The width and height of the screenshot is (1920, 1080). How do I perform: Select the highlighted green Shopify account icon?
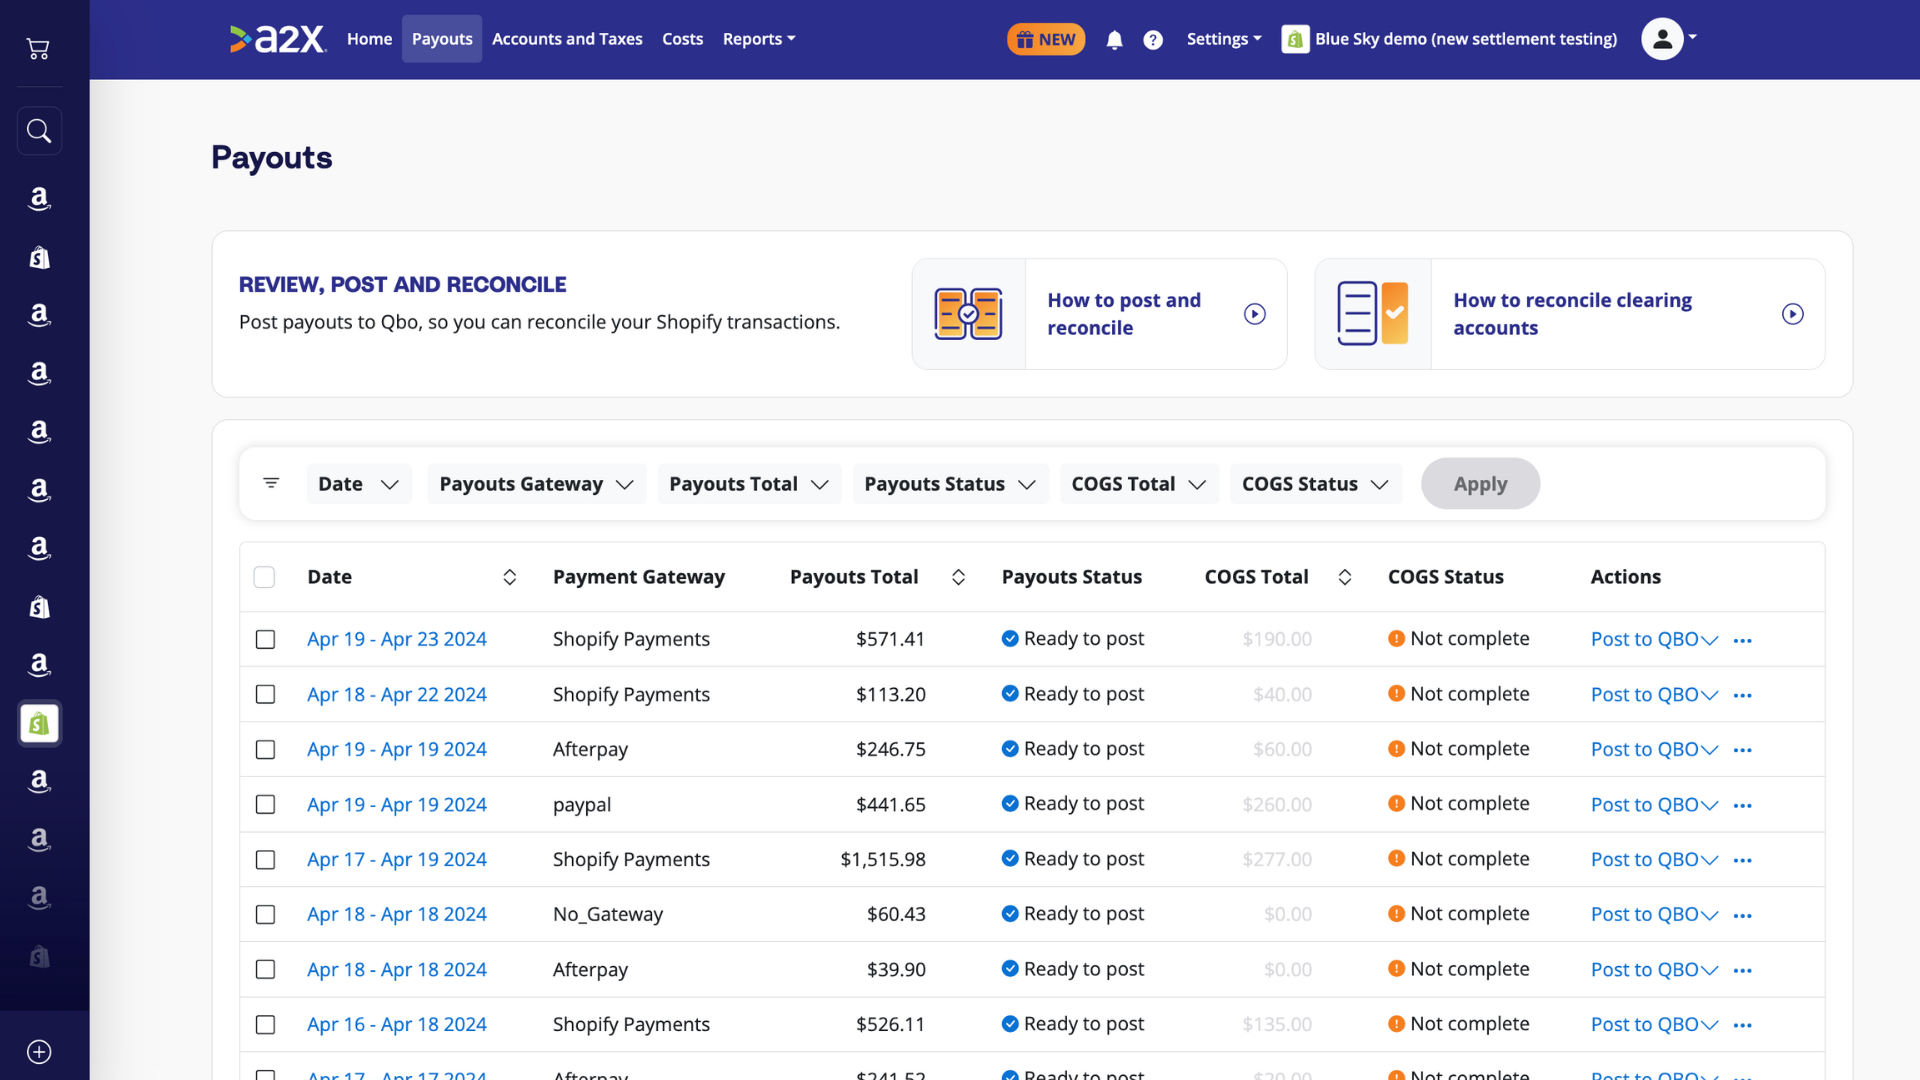pos(39,723)
